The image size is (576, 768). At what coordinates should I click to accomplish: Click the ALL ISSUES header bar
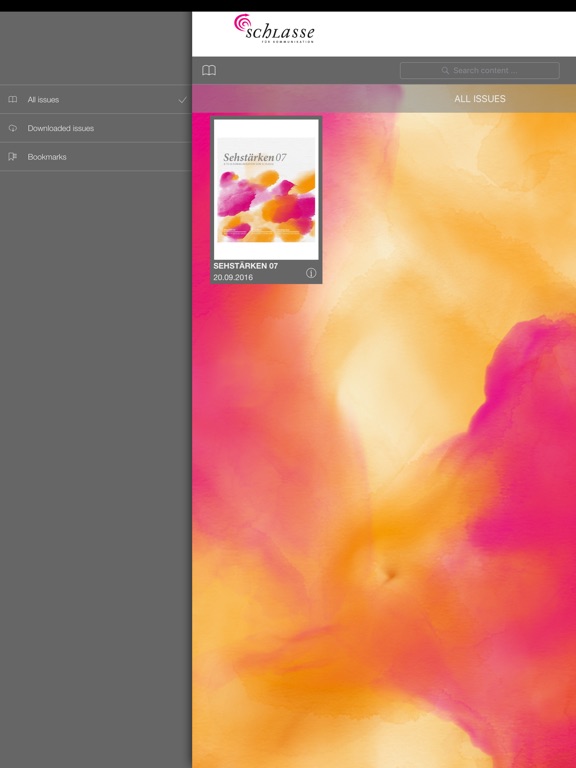coord(384,98)
